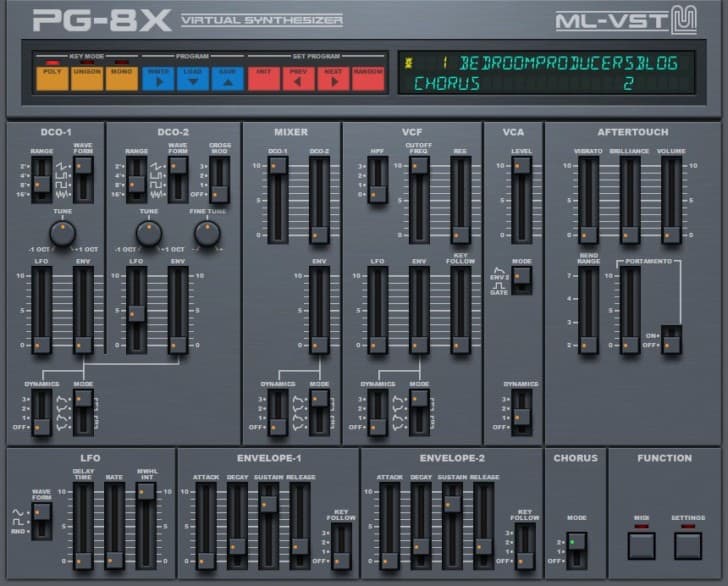Image resolution: width=728 pixels, height=586 pixels.
Task: Toggle the PORTAMENTO on/off switch
Action: (671, 340)
